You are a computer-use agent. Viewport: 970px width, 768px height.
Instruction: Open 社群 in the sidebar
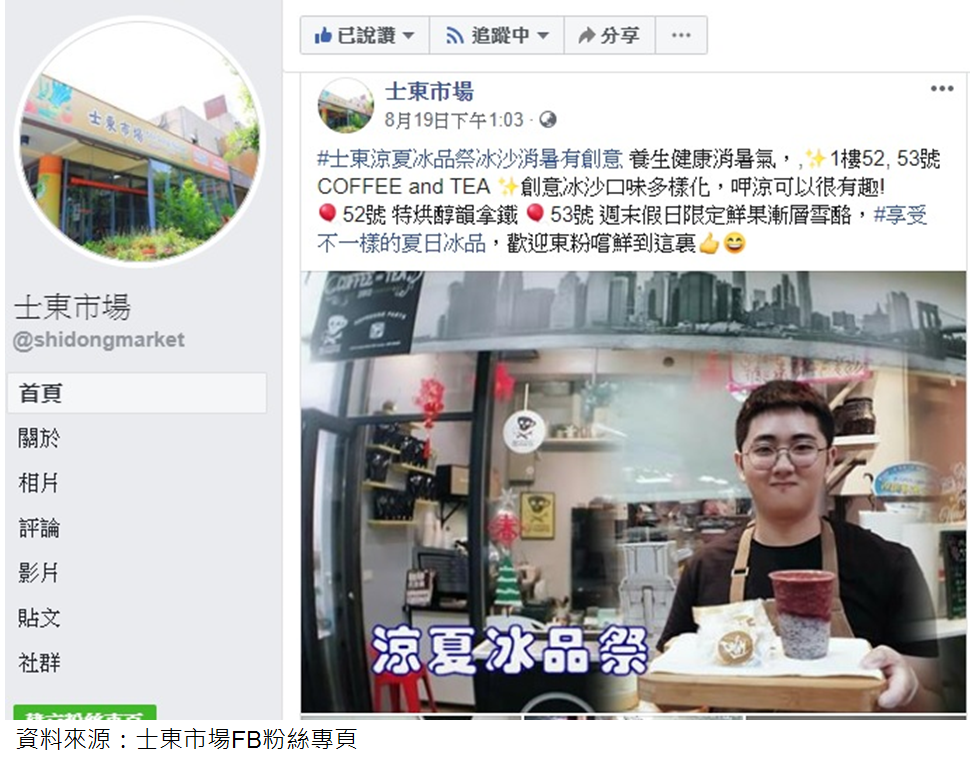pyautogui.click(x=39, y=663)
